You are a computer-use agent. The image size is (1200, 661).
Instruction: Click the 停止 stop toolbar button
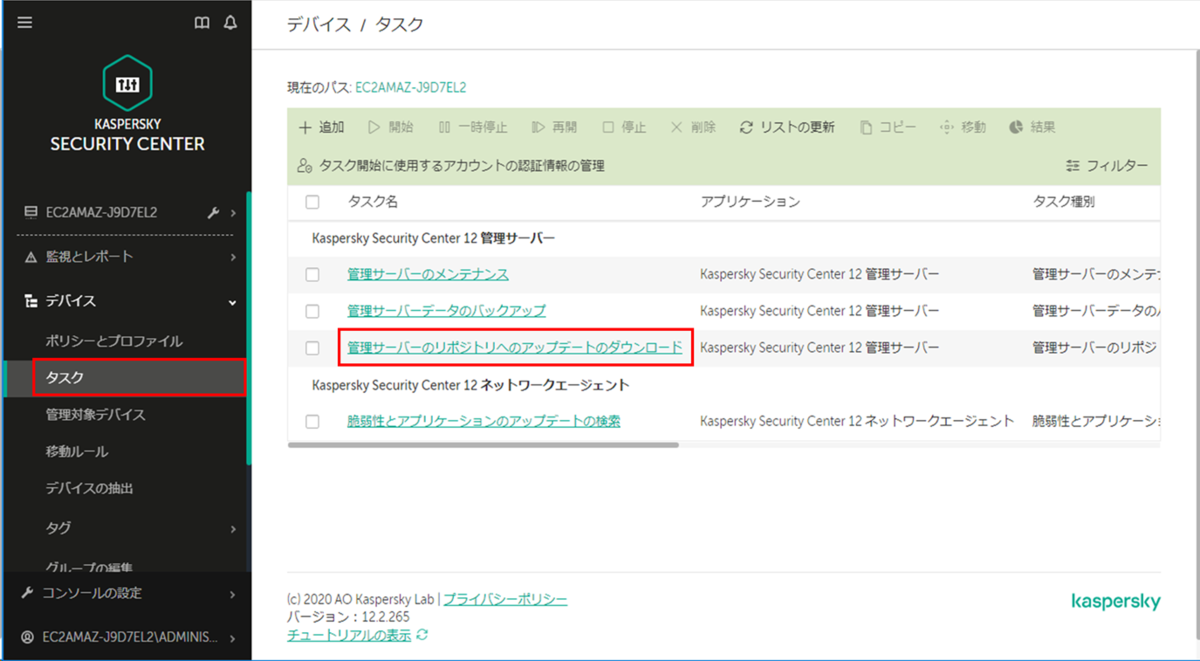click(x=624, y=127)
